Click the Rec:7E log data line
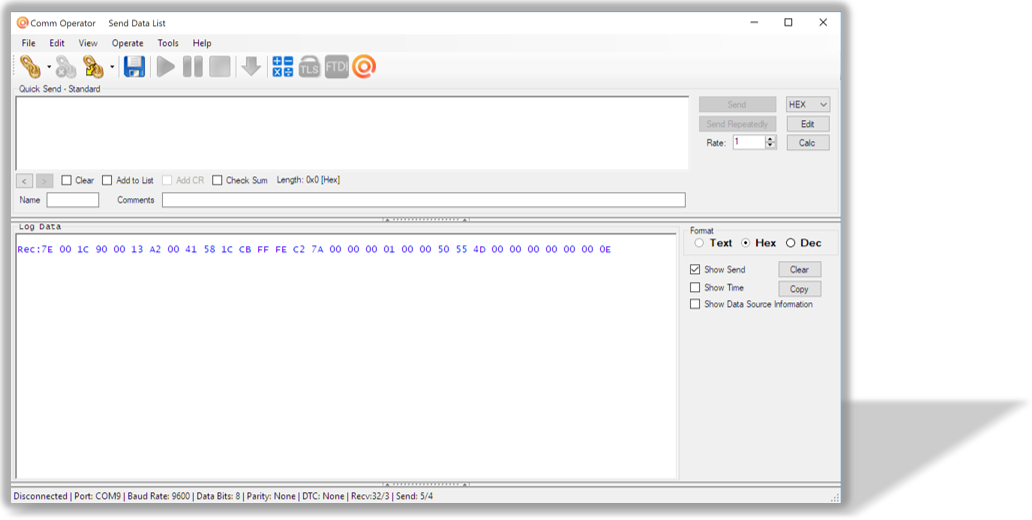 pos(315,249)
